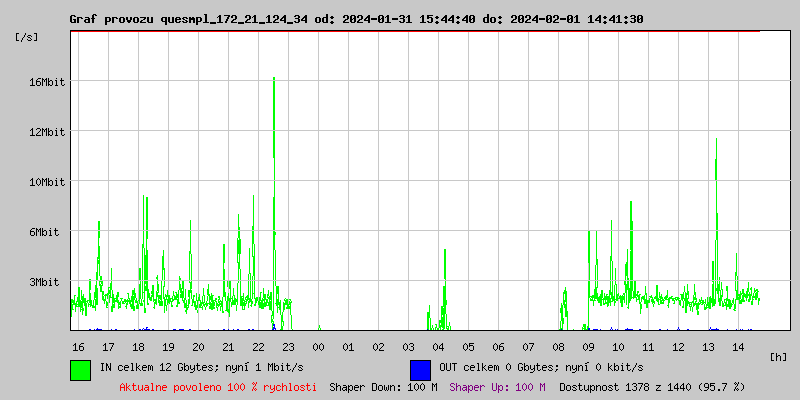
Task: Click the 10Mbit Y-axis label
Action: pos(46,182)
